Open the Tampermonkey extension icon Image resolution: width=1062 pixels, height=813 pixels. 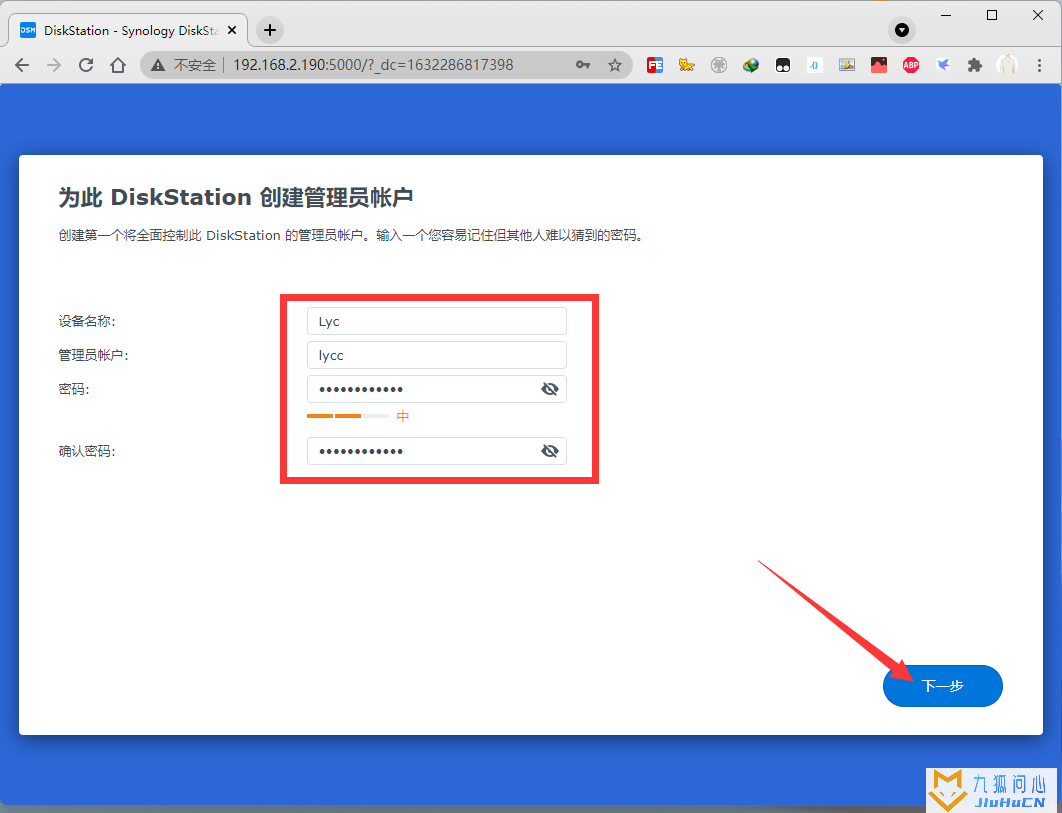pos(783,65)
